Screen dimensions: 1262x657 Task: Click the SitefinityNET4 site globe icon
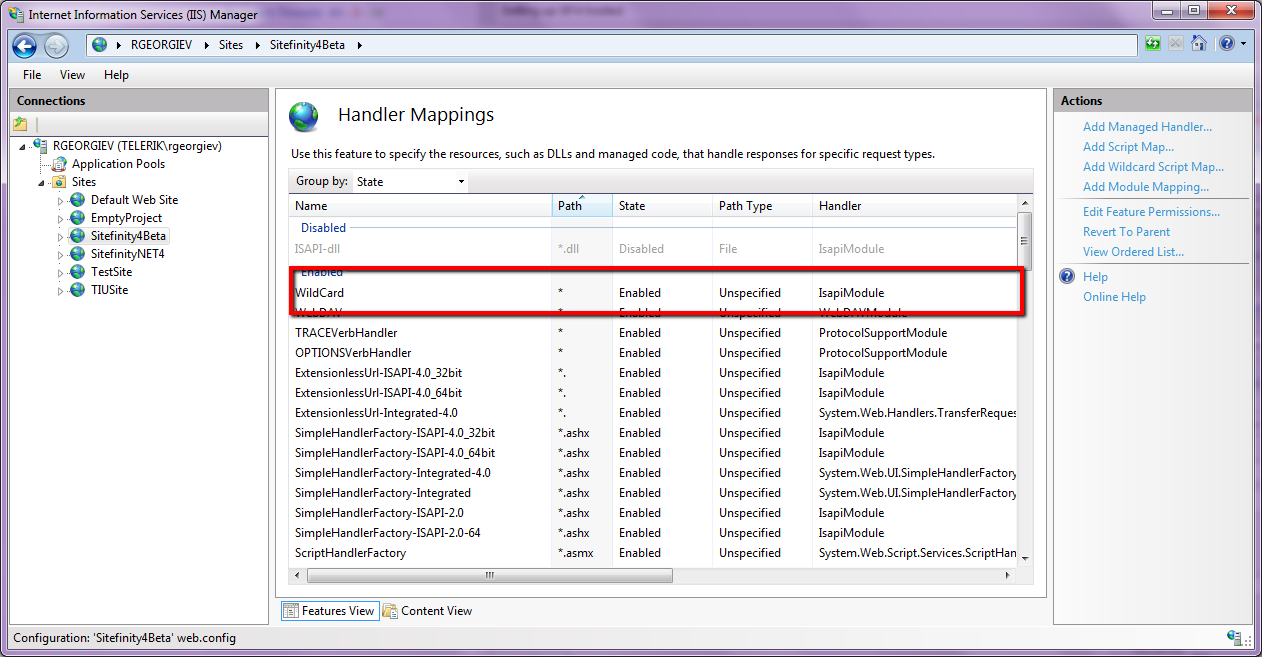(x=77, y=254)
